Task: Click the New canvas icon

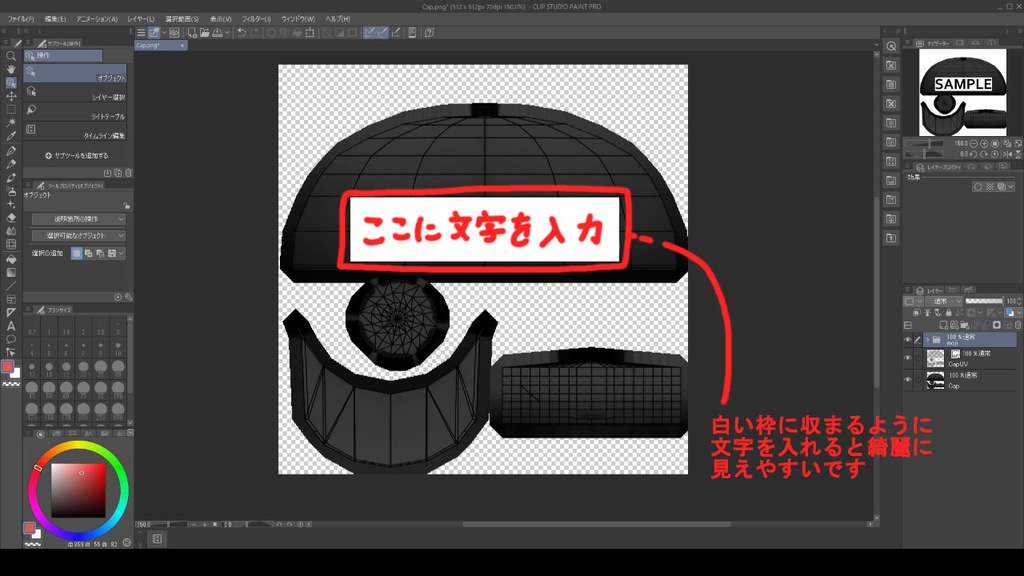Action: pos(192,32)
